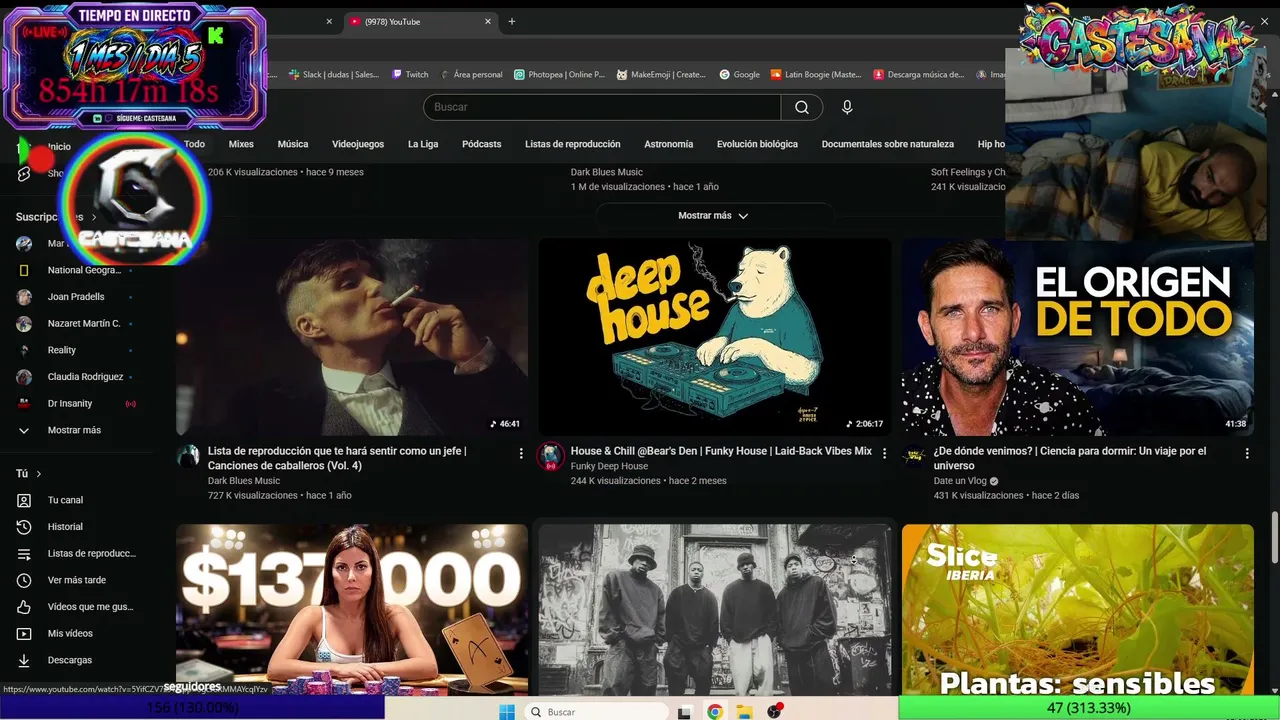Image resolution: width=1280 pixels, height=720 pixels.
Task: Click the Listas de reproducción playlist icon
Action: pos(24,554)
